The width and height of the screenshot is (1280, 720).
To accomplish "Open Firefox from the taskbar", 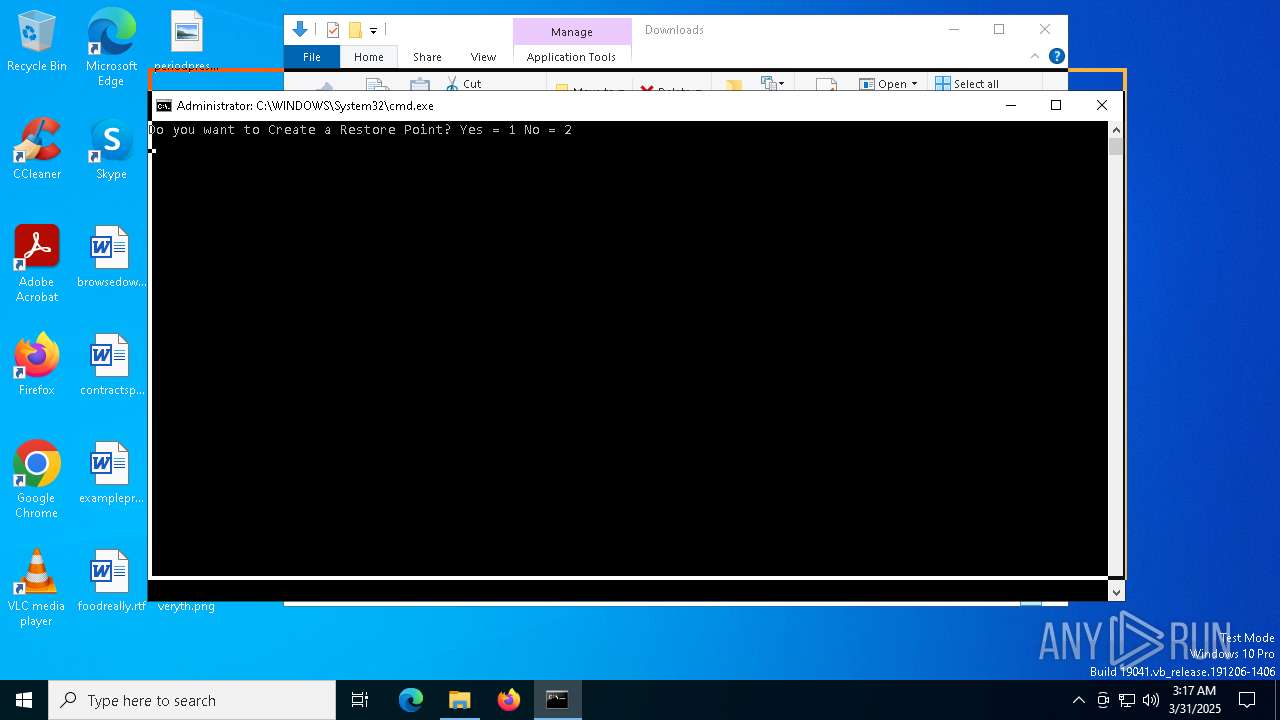I will (x=508, y=700).
